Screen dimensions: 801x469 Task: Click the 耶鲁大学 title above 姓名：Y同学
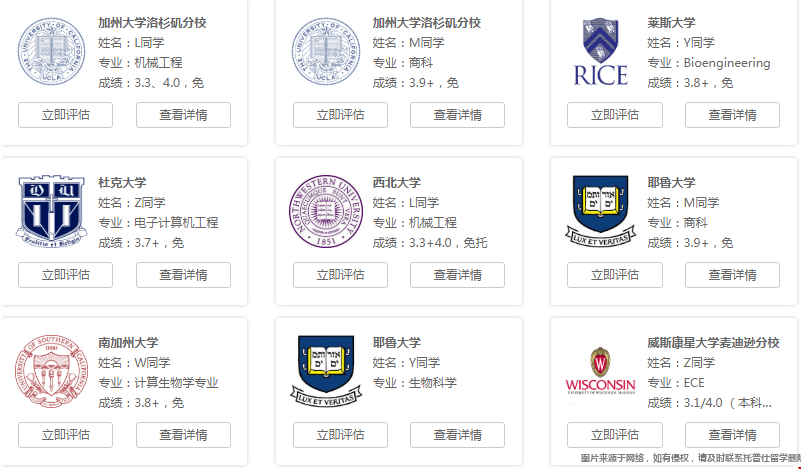396,343
